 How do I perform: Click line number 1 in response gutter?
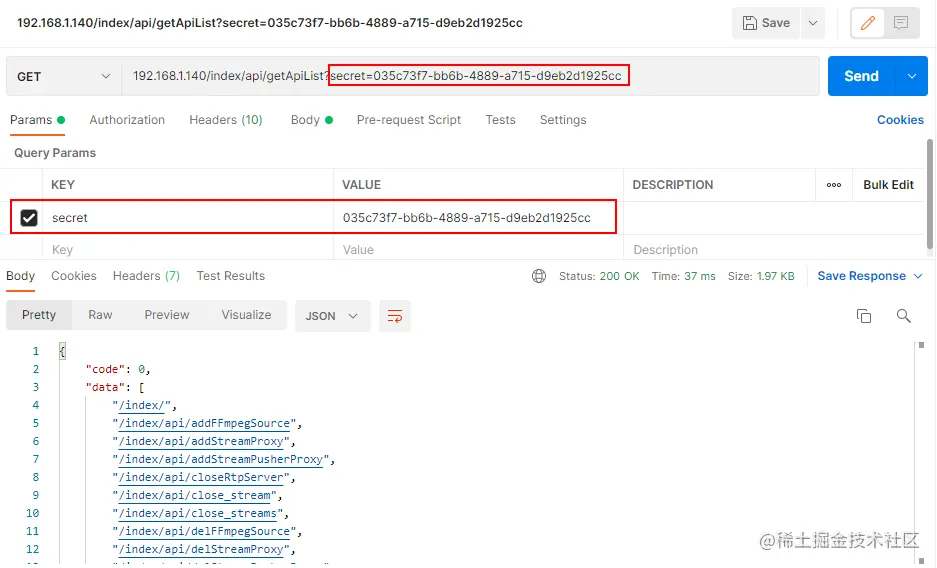[x=36, y=351]
